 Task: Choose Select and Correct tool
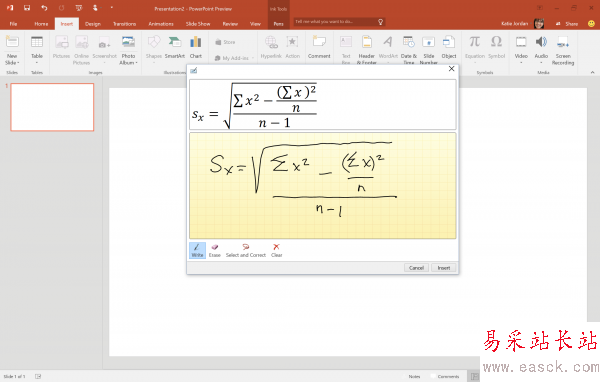click(x=246, y=250)
